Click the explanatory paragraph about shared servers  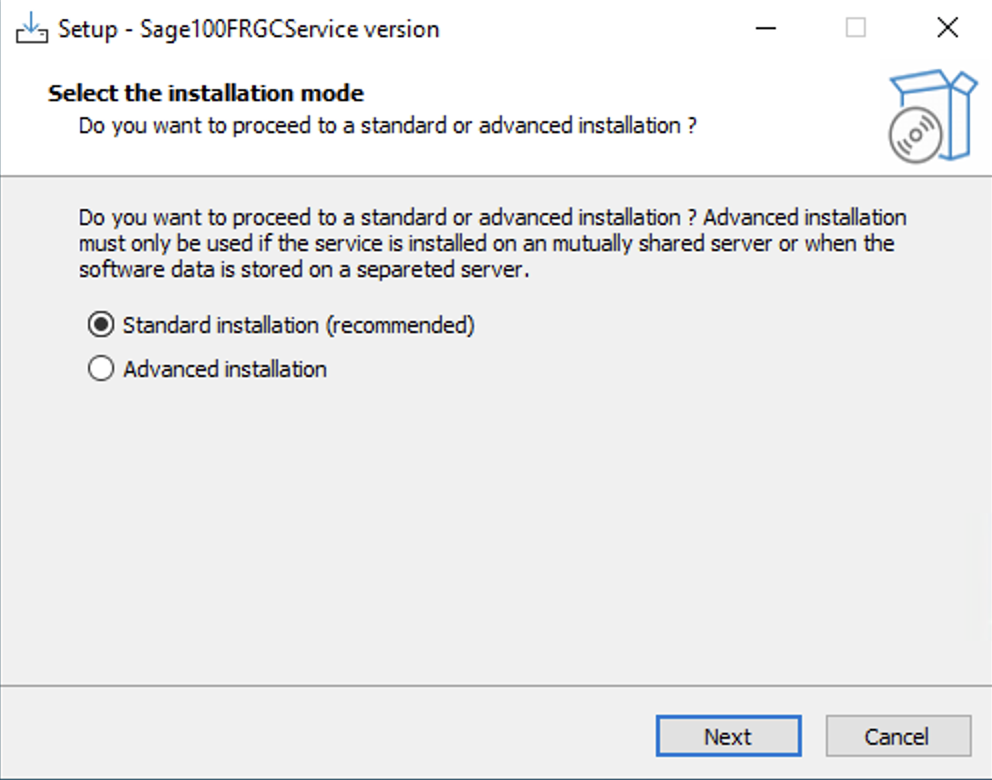click(x=492, y=244)
